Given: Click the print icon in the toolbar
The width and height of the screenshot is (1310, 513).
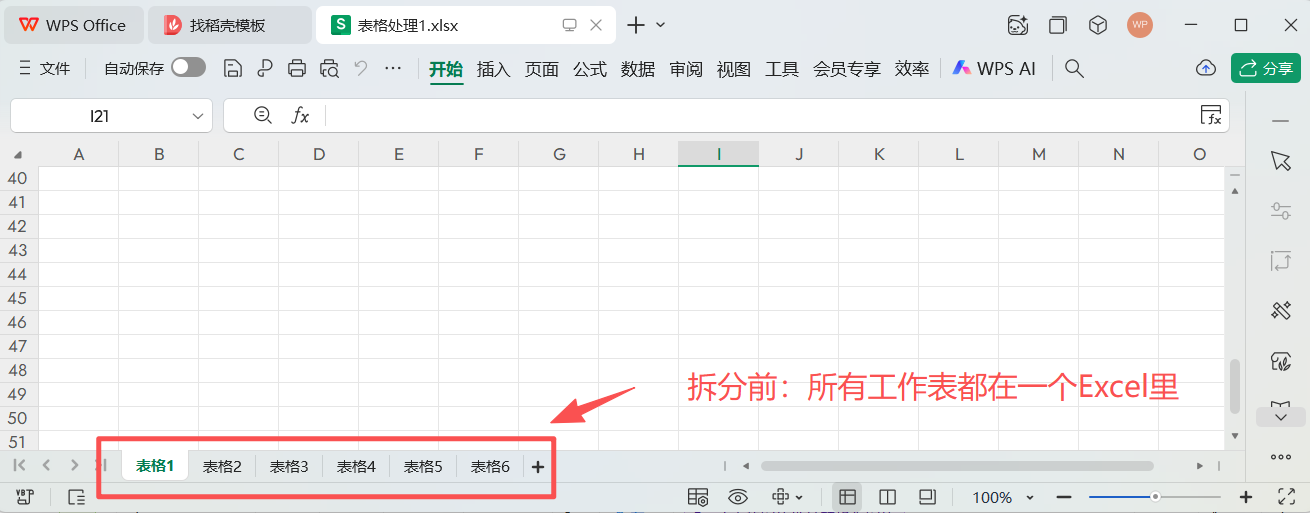Looking at the screenshot, I should (x=297, y=68).
